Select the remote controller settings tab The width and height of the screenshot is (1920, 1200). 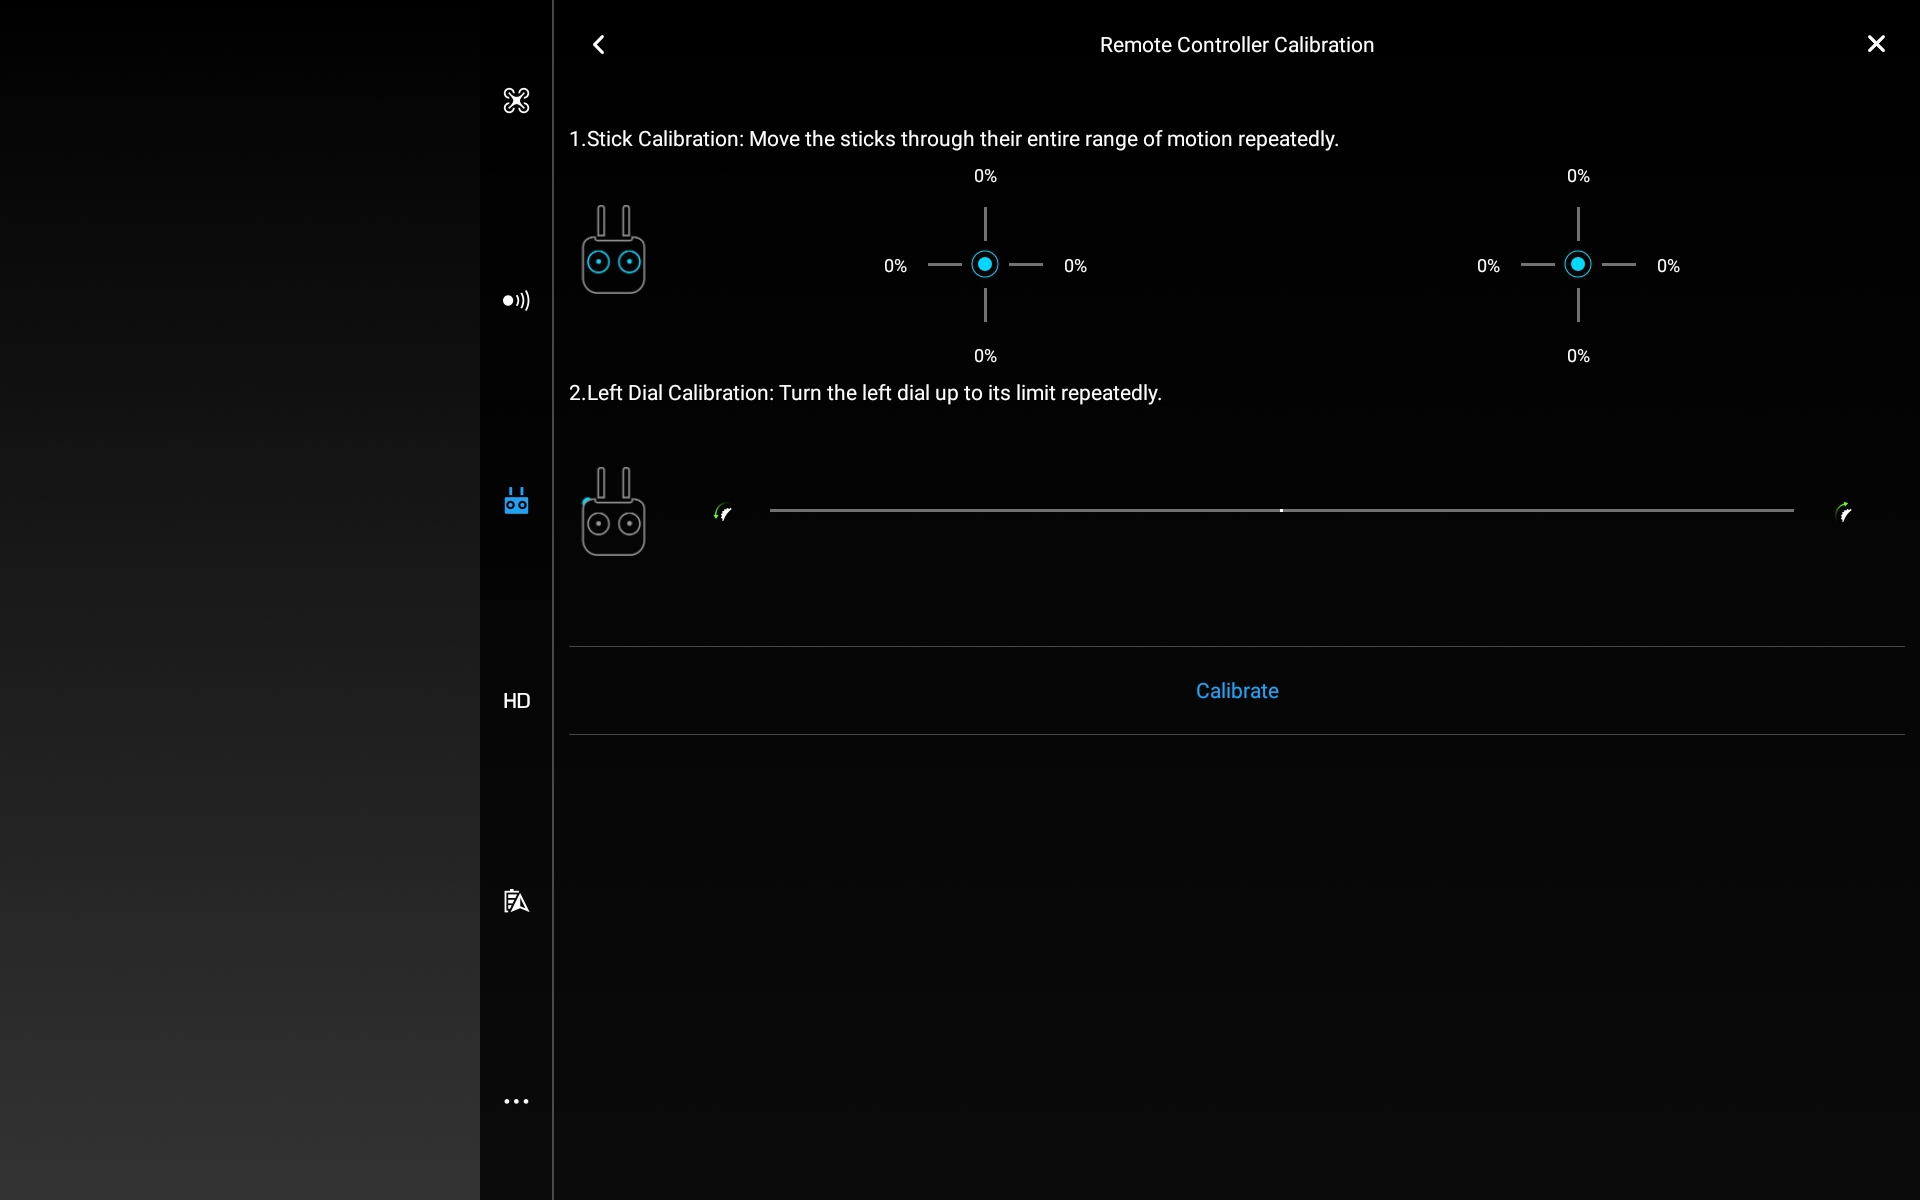tap(516, 500)
